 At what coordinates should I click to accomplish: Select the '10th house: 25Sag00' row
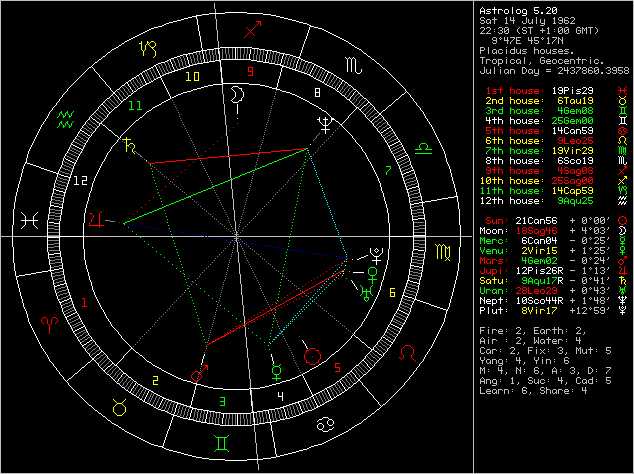pos(554,180)
